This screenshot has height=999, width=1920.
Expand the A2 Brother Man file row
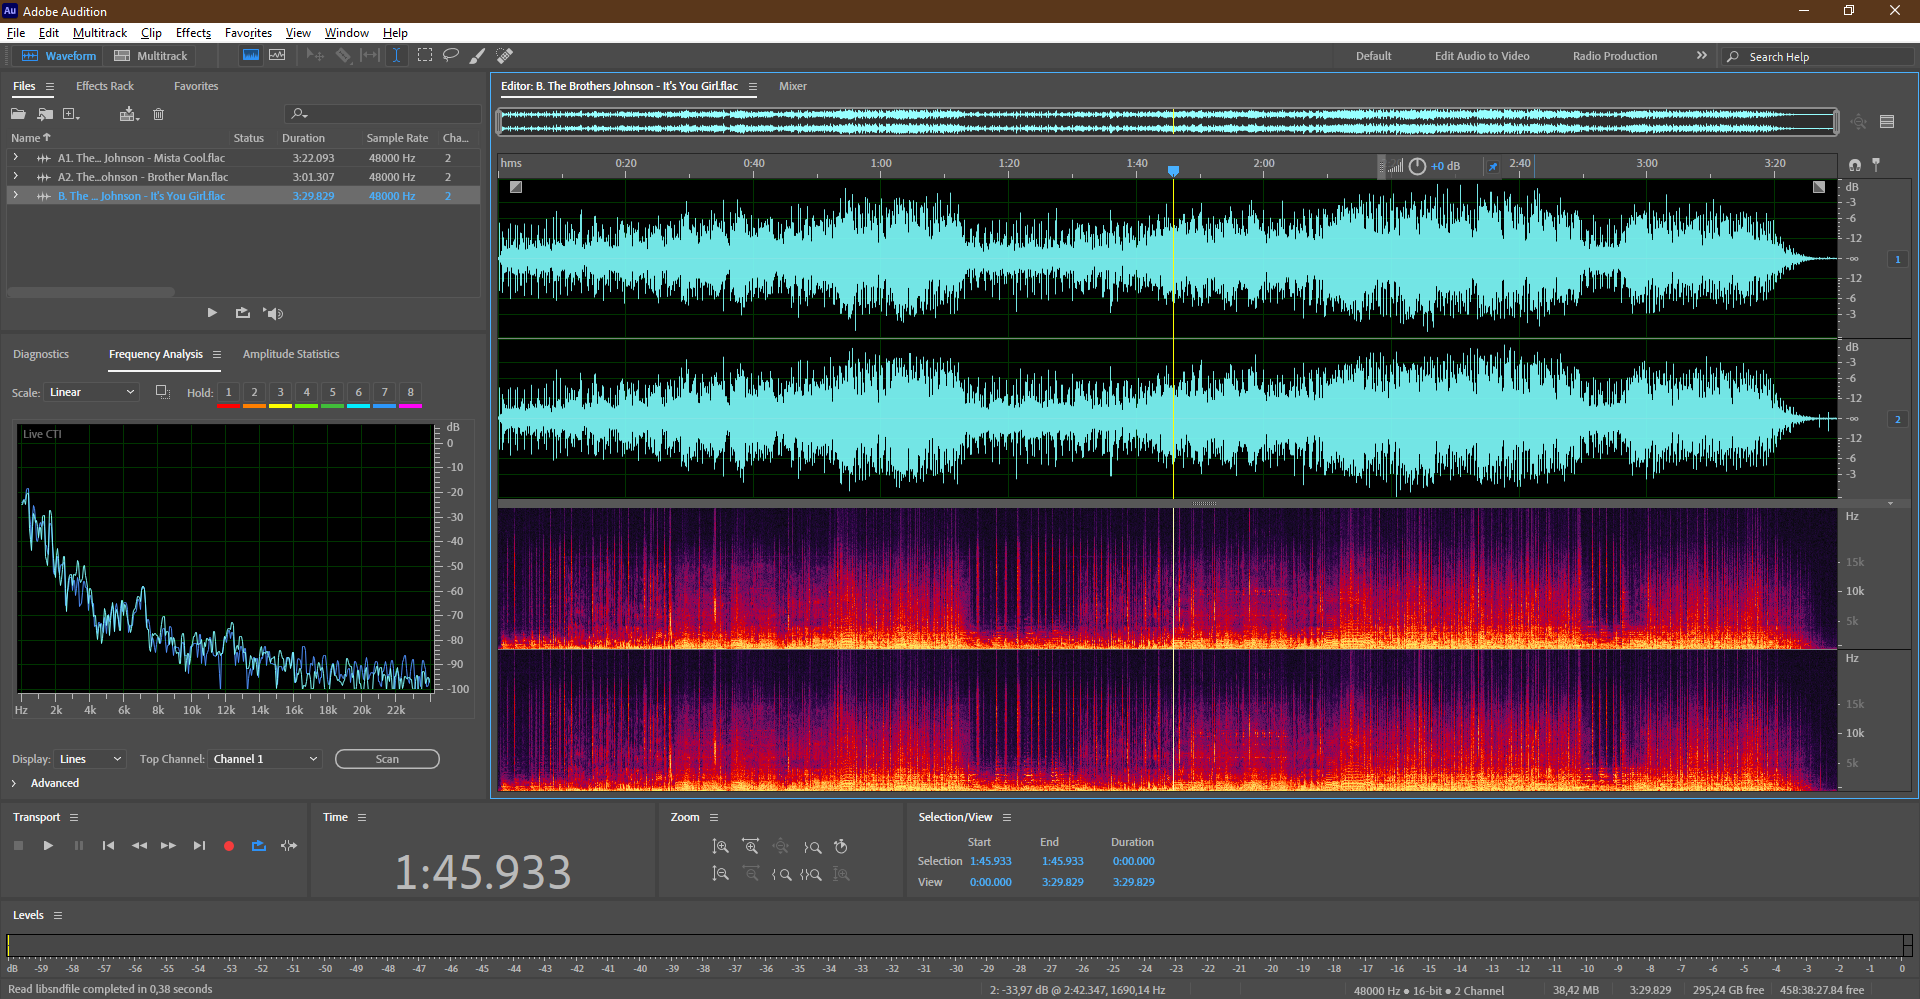pyautogui.click(x=15, y=177)
